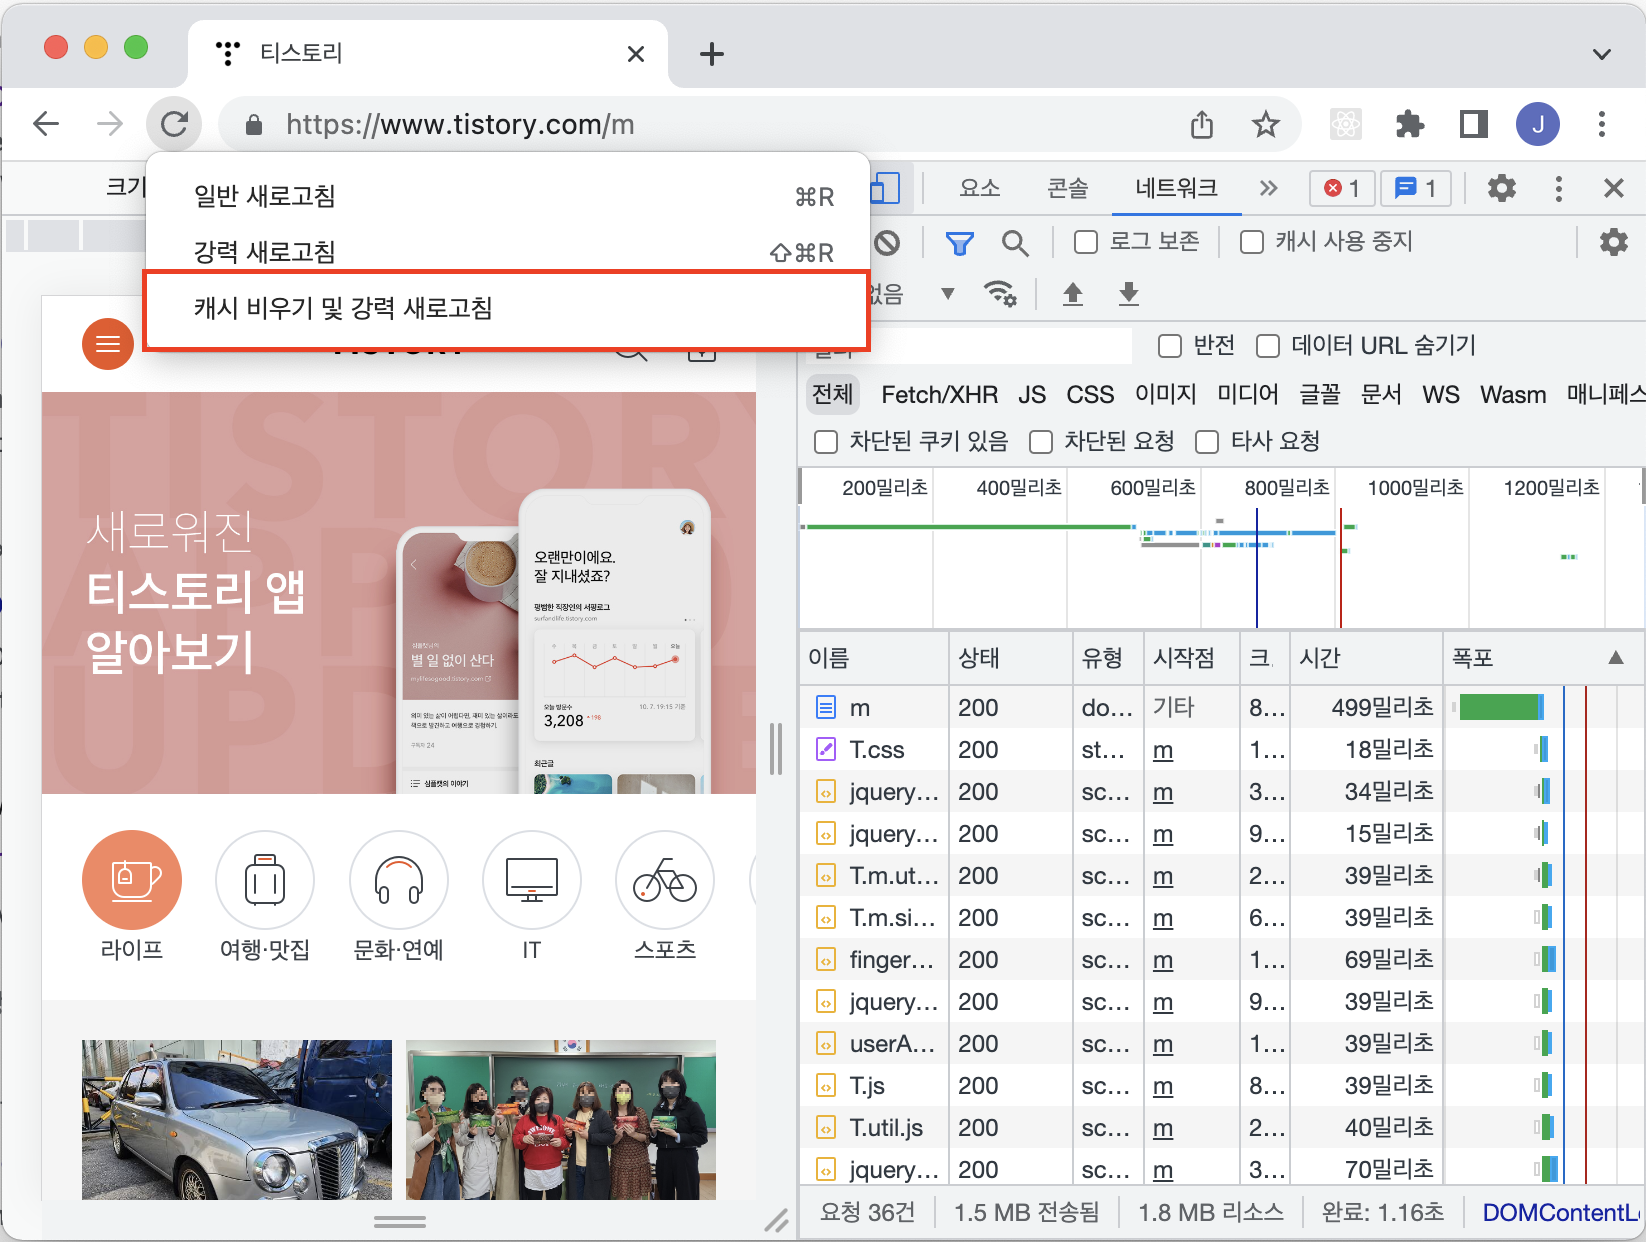Filter by CSS requests
The height and width of the screenshot is (1242, 1646).
point(1090,394)
